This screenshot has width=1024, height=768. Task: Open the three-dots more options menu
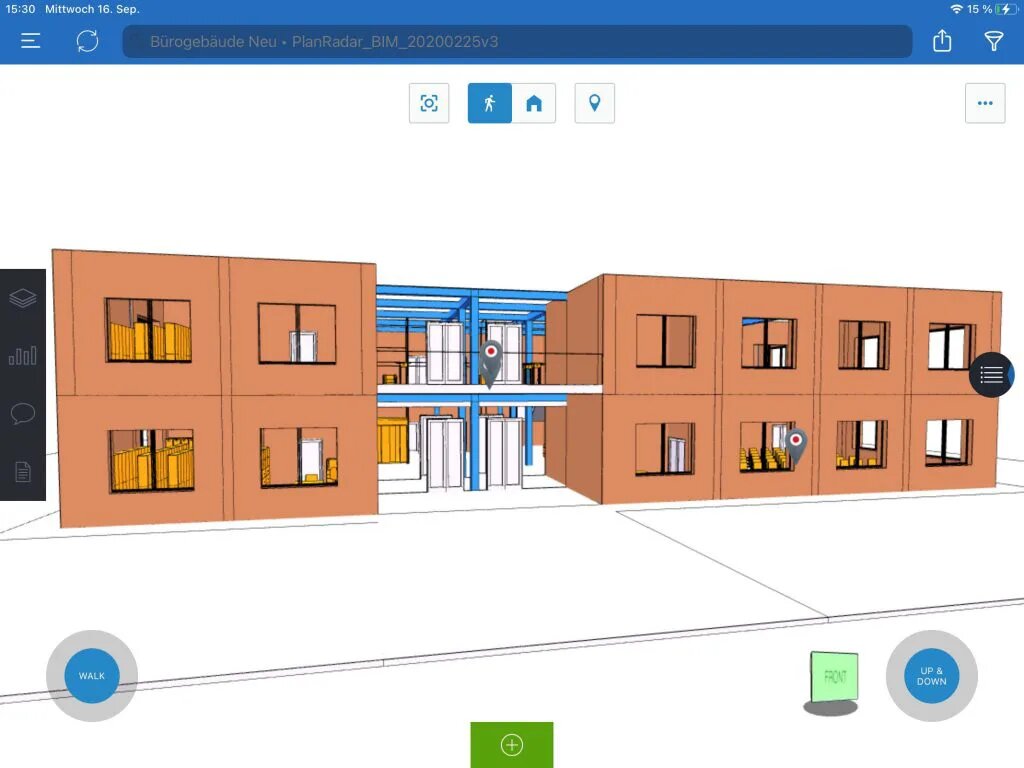coord(985,103)
